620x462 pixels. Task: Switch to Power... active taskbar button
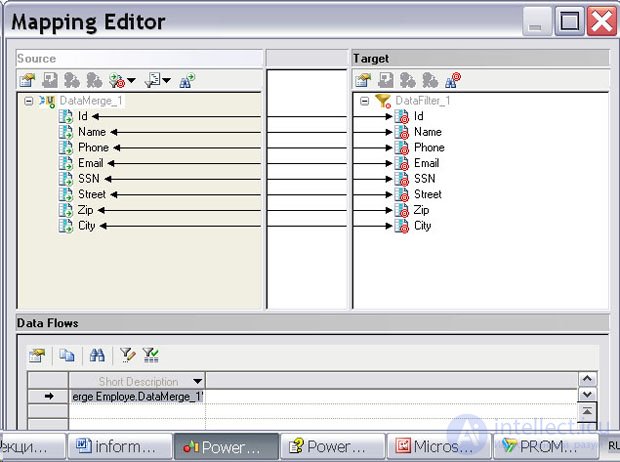pyautogui.click(x=227, y=447)
